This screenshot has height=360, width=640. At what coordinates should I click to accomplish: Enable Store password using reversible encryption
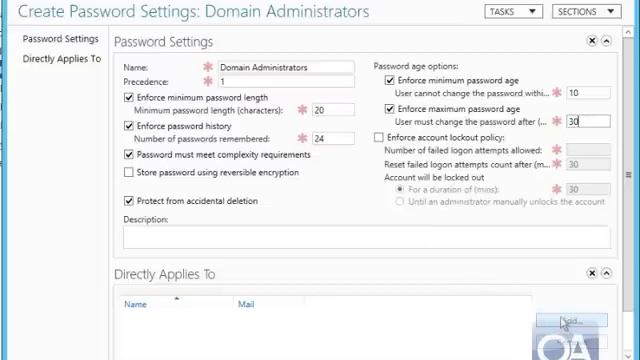point(129,172)
